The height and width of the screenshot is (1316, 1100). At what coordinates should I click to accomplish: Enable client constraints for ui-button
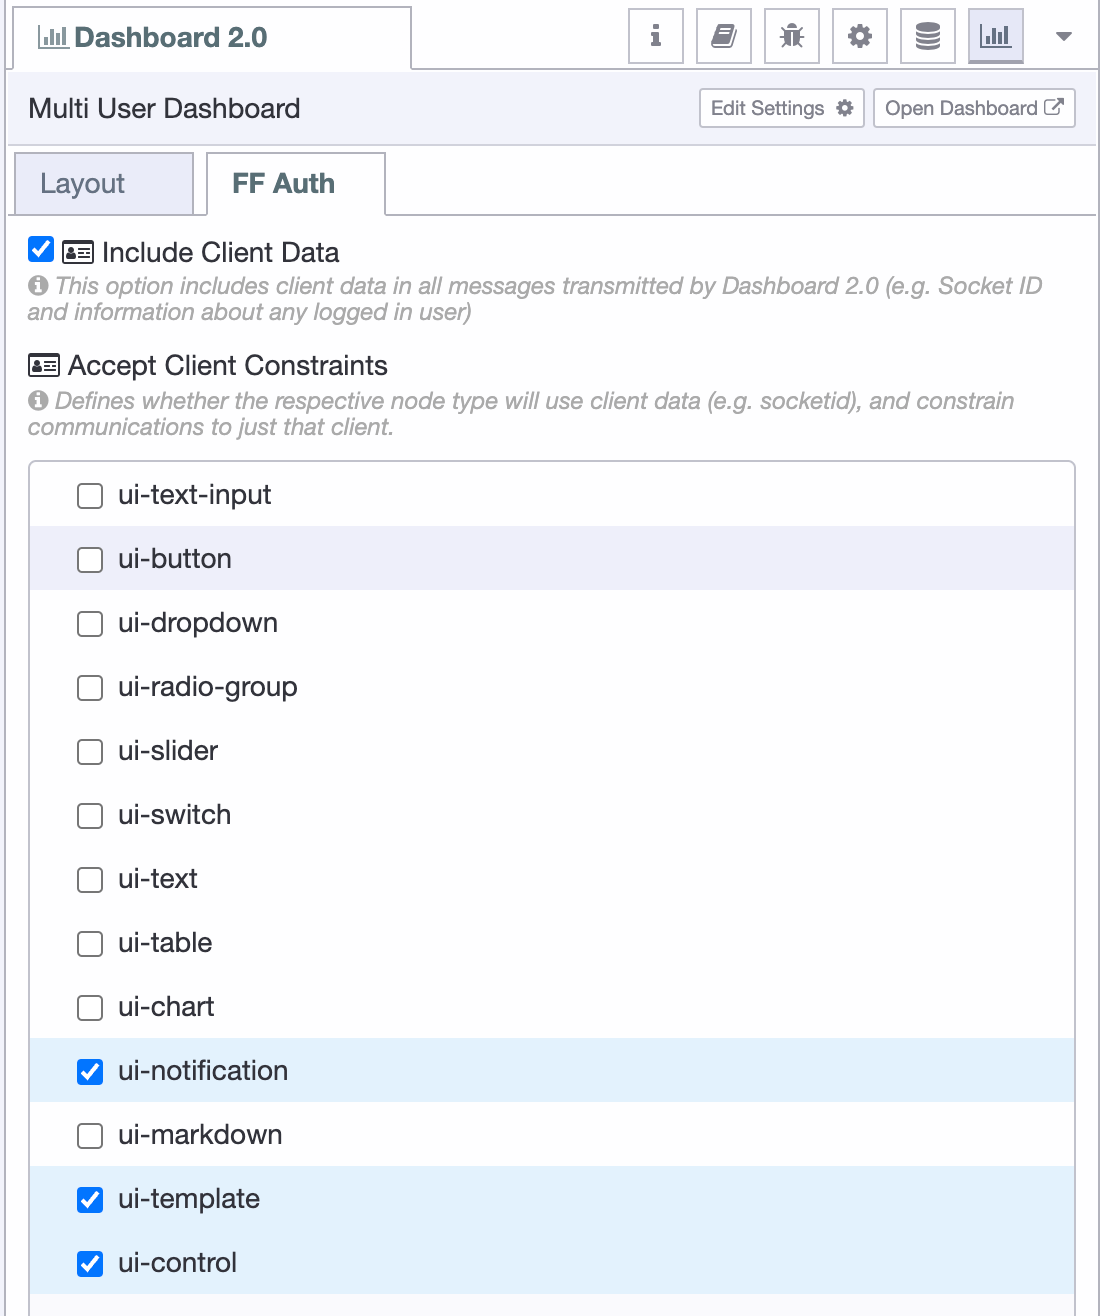pos(89,560)
